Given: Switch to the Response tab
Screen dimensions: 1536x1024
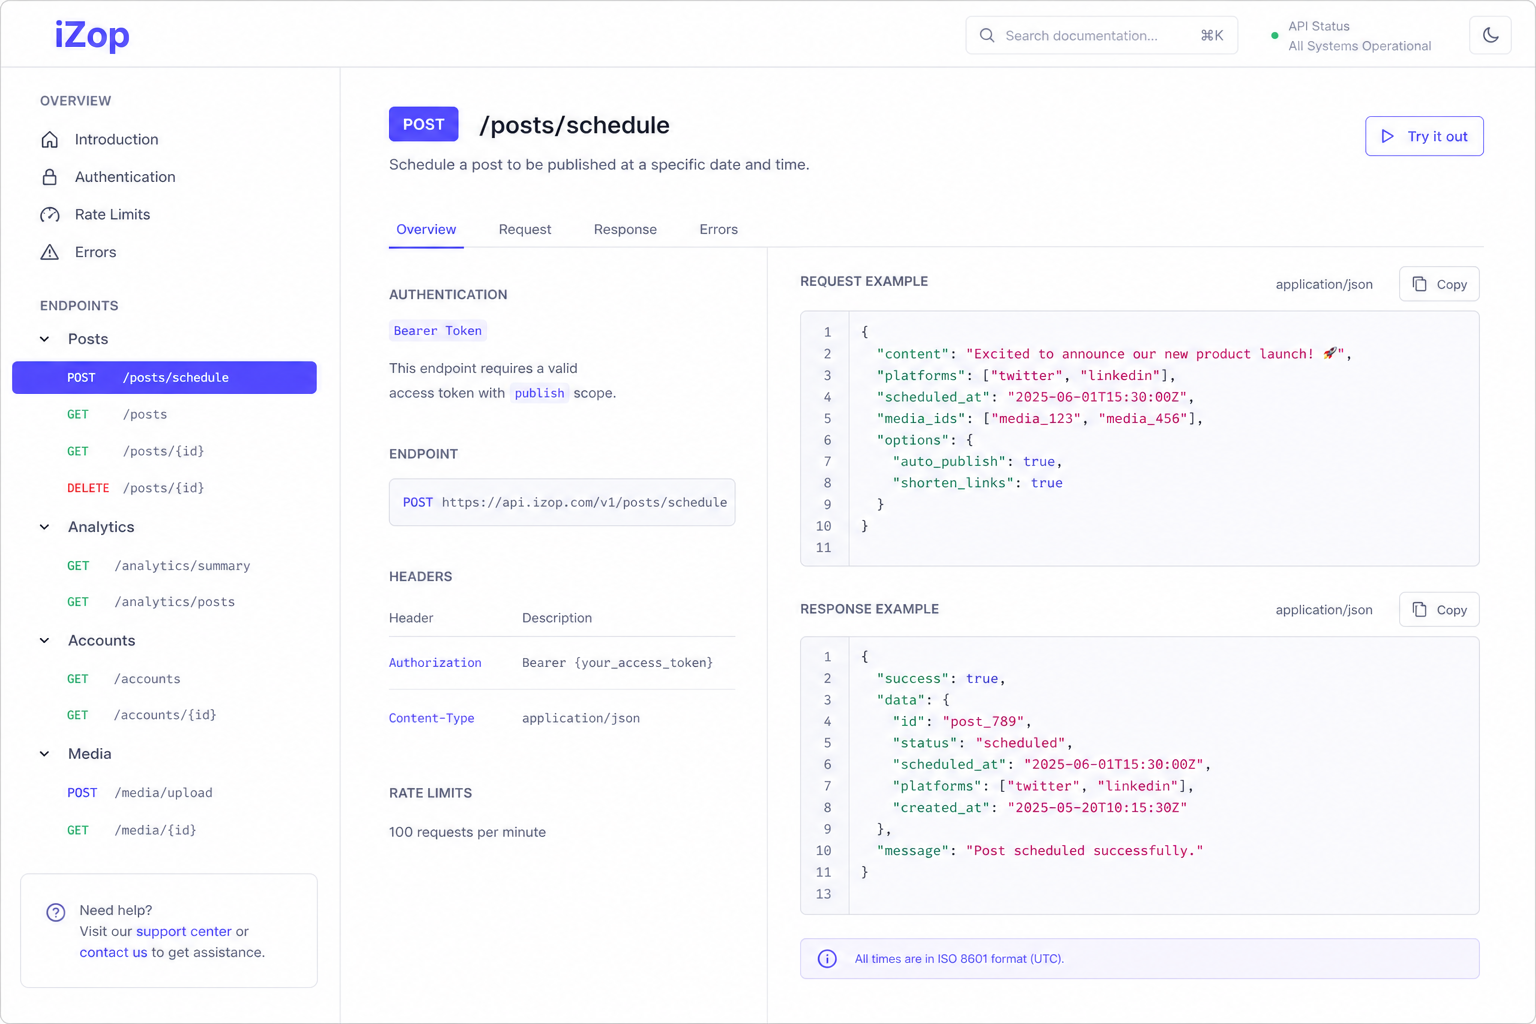Looking at the screenshot, I should click(625, 229).
